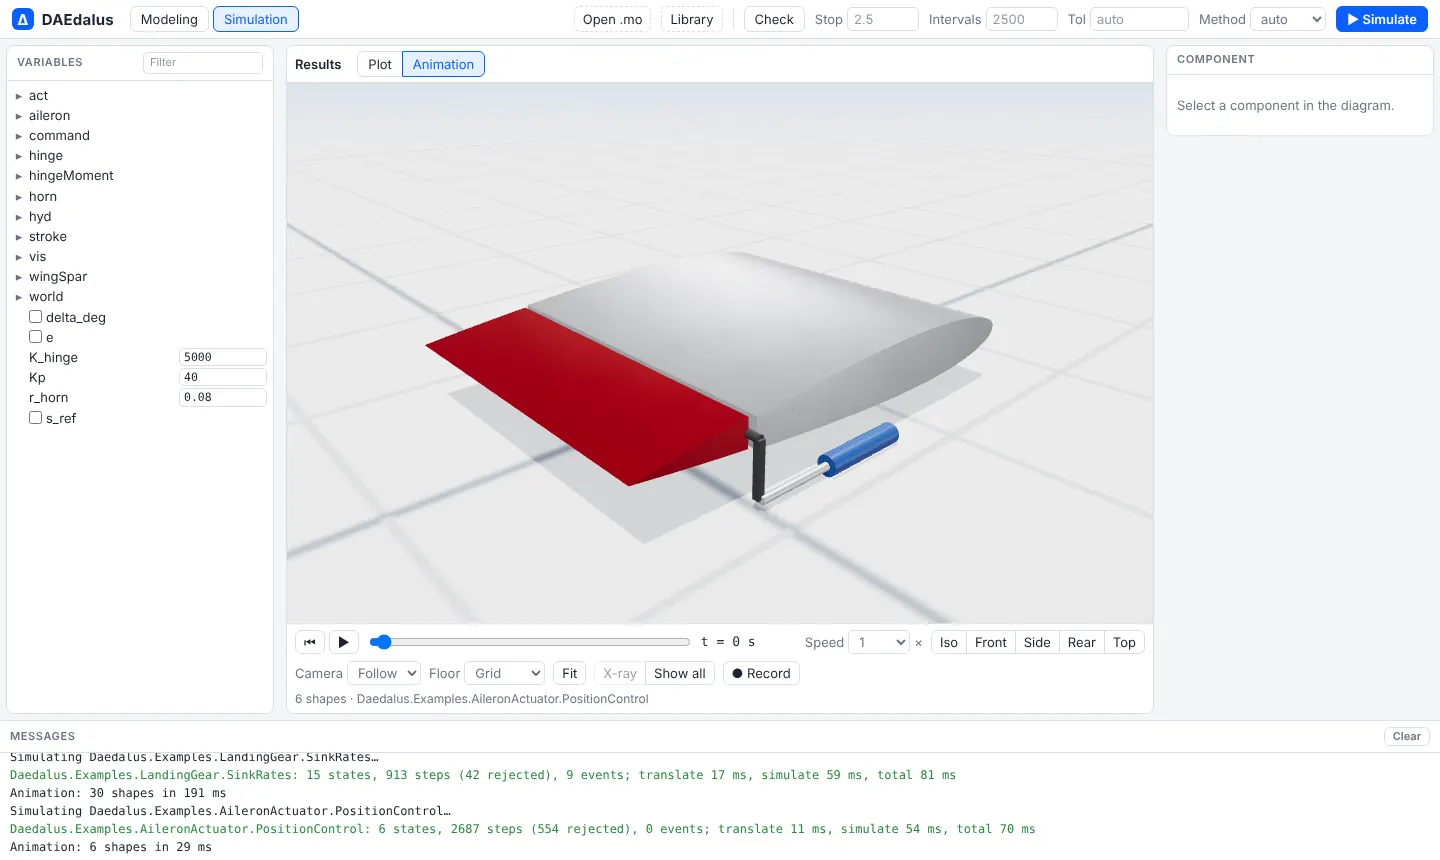The height and width of the screenshot is (860, 1440).
Task: Run the Simulate button
Action: click(1381, 19)
